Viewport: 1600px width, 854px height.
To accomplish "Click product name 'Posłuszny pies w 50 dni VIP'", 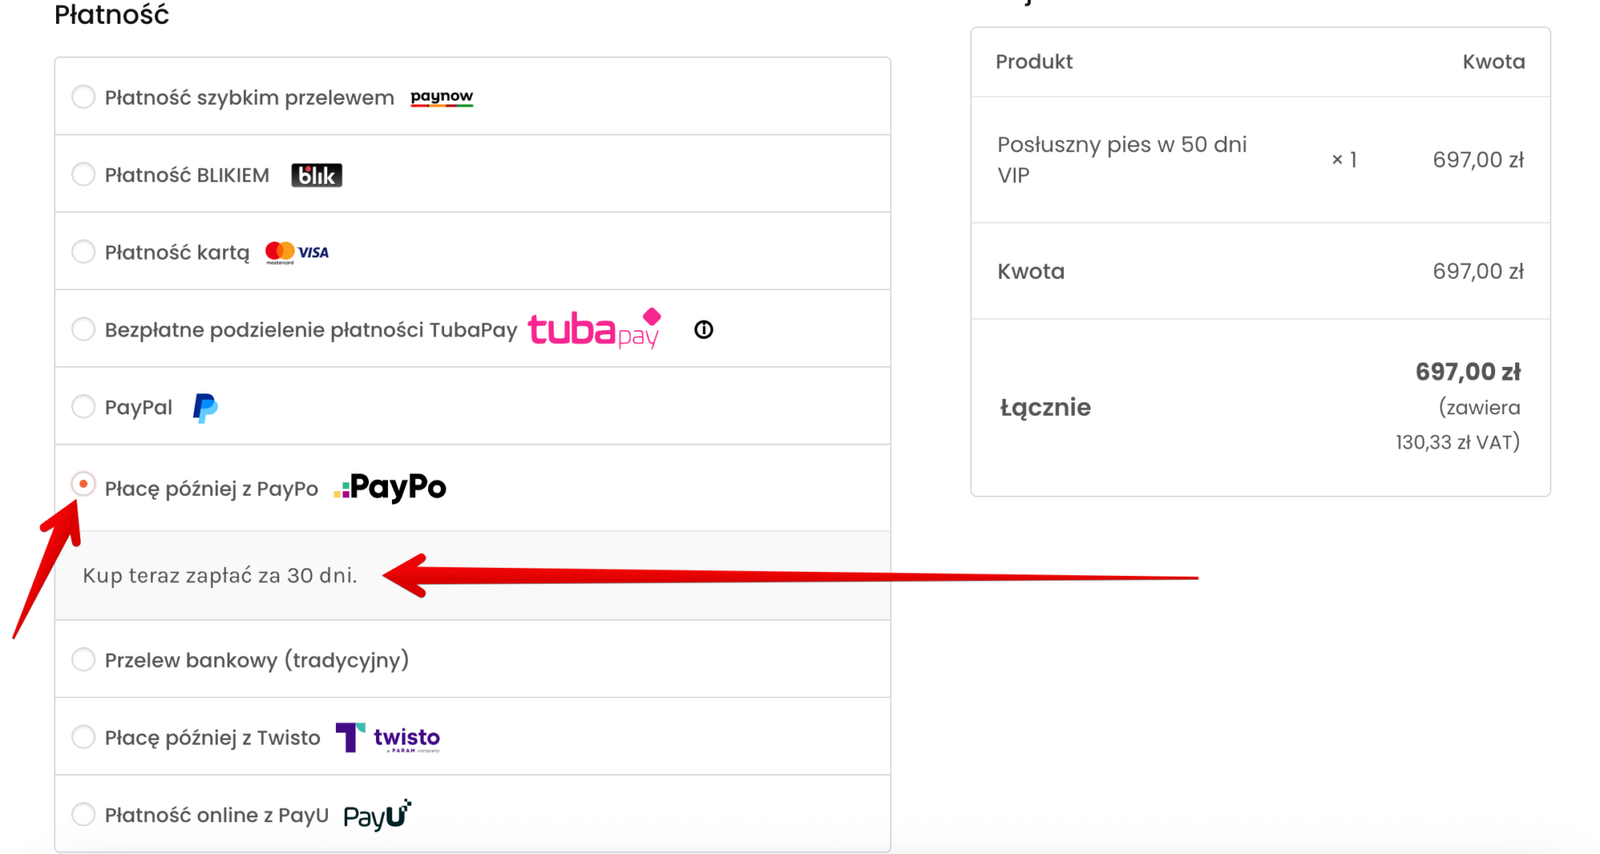I will pos(1121,160).
